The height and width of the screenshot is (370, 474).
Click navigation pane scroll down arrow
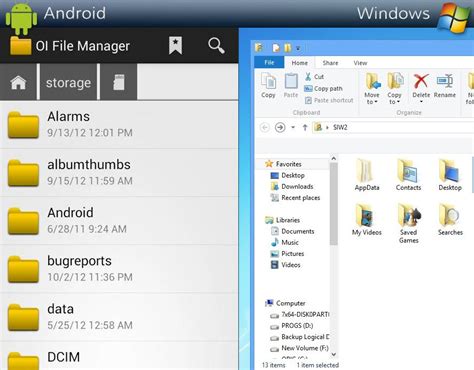(334, 354)
